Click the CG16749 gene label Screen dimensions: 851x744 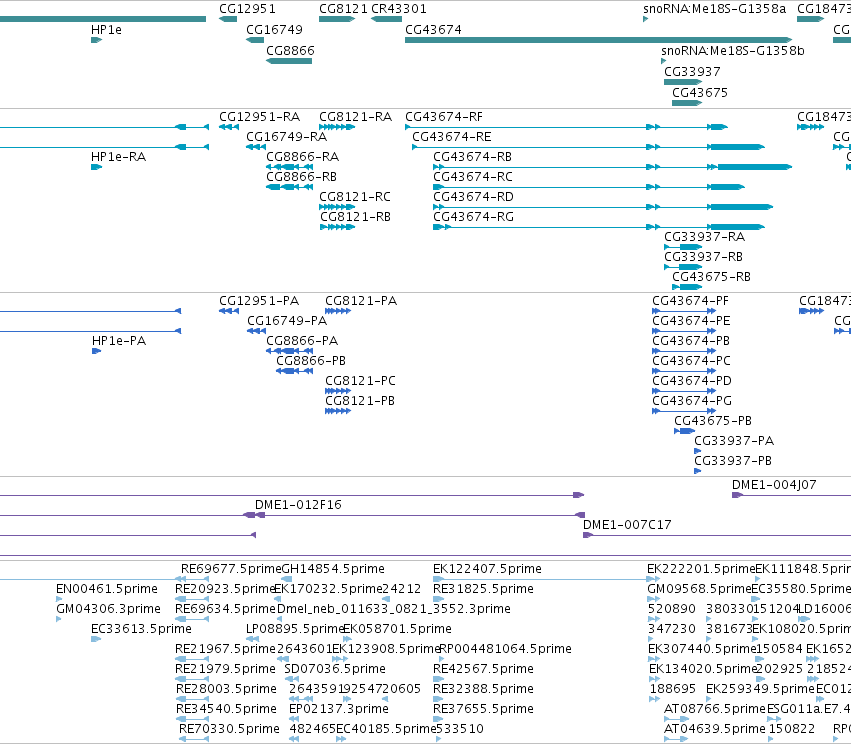click(x=274, y=30)
